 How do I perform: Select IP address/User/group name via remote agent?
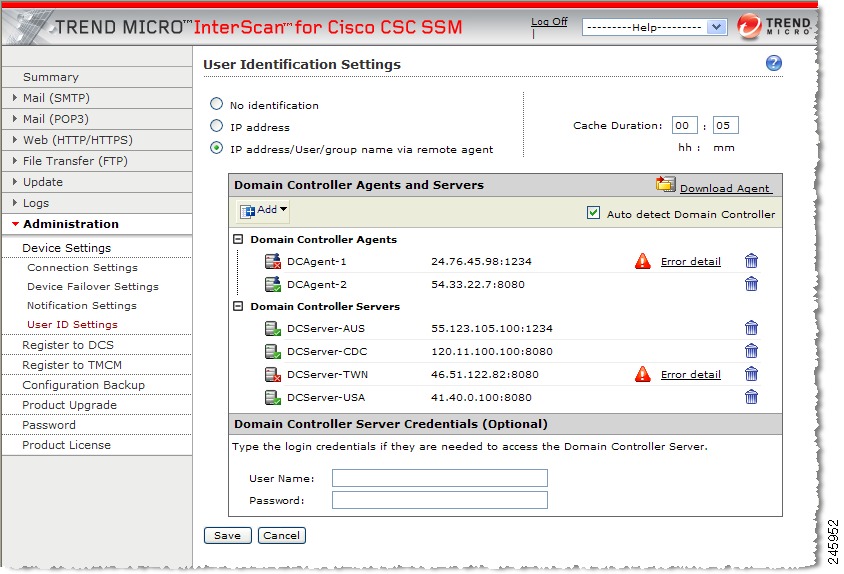click(x=216, y=148)
